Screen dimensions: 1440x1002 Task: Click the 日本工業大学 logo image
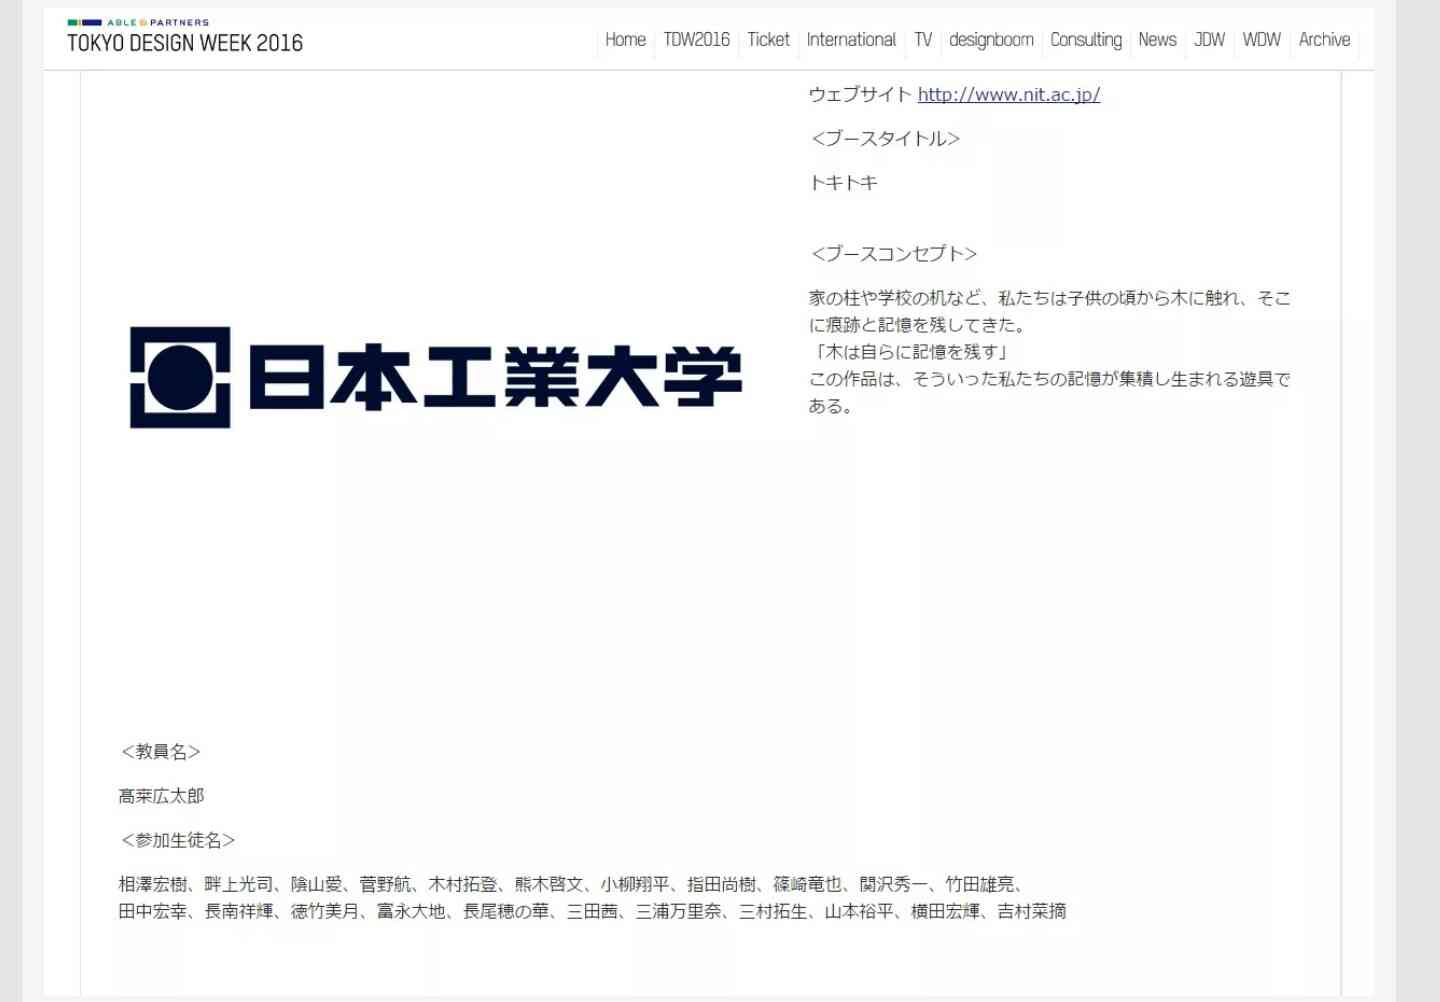[x=436, y=377]
